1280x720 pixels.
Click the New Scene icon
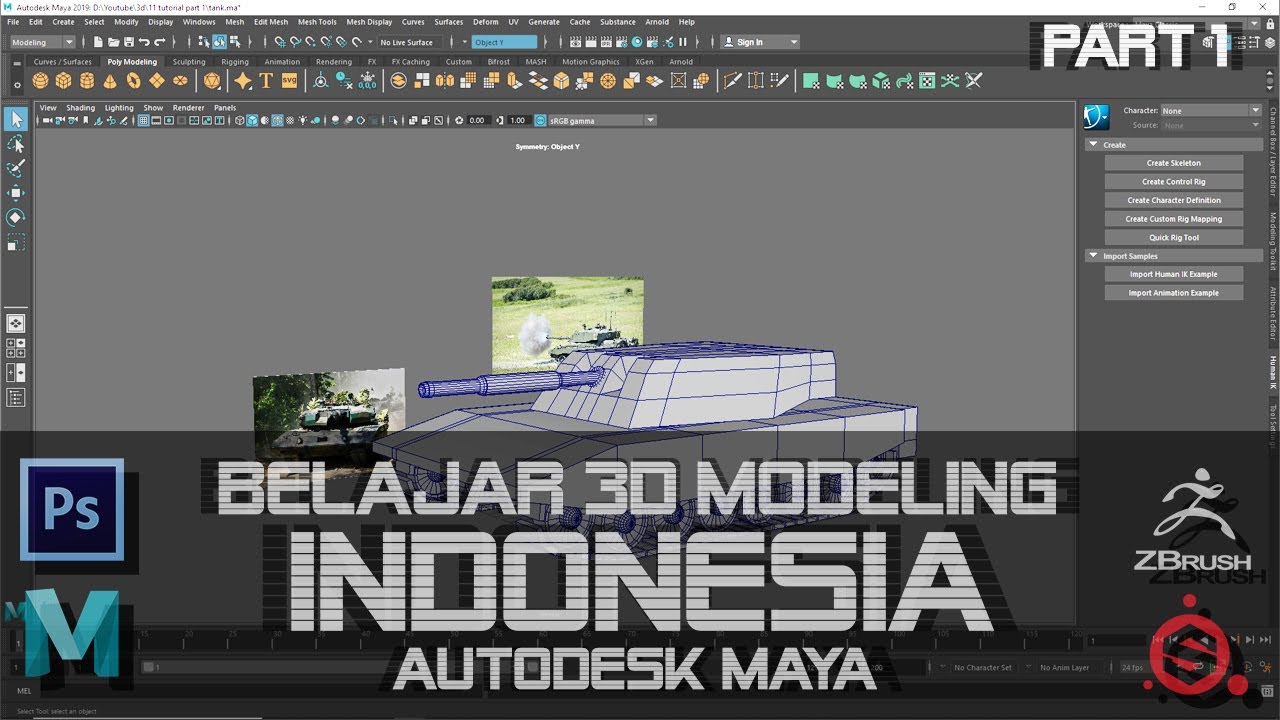pos(98,42)
